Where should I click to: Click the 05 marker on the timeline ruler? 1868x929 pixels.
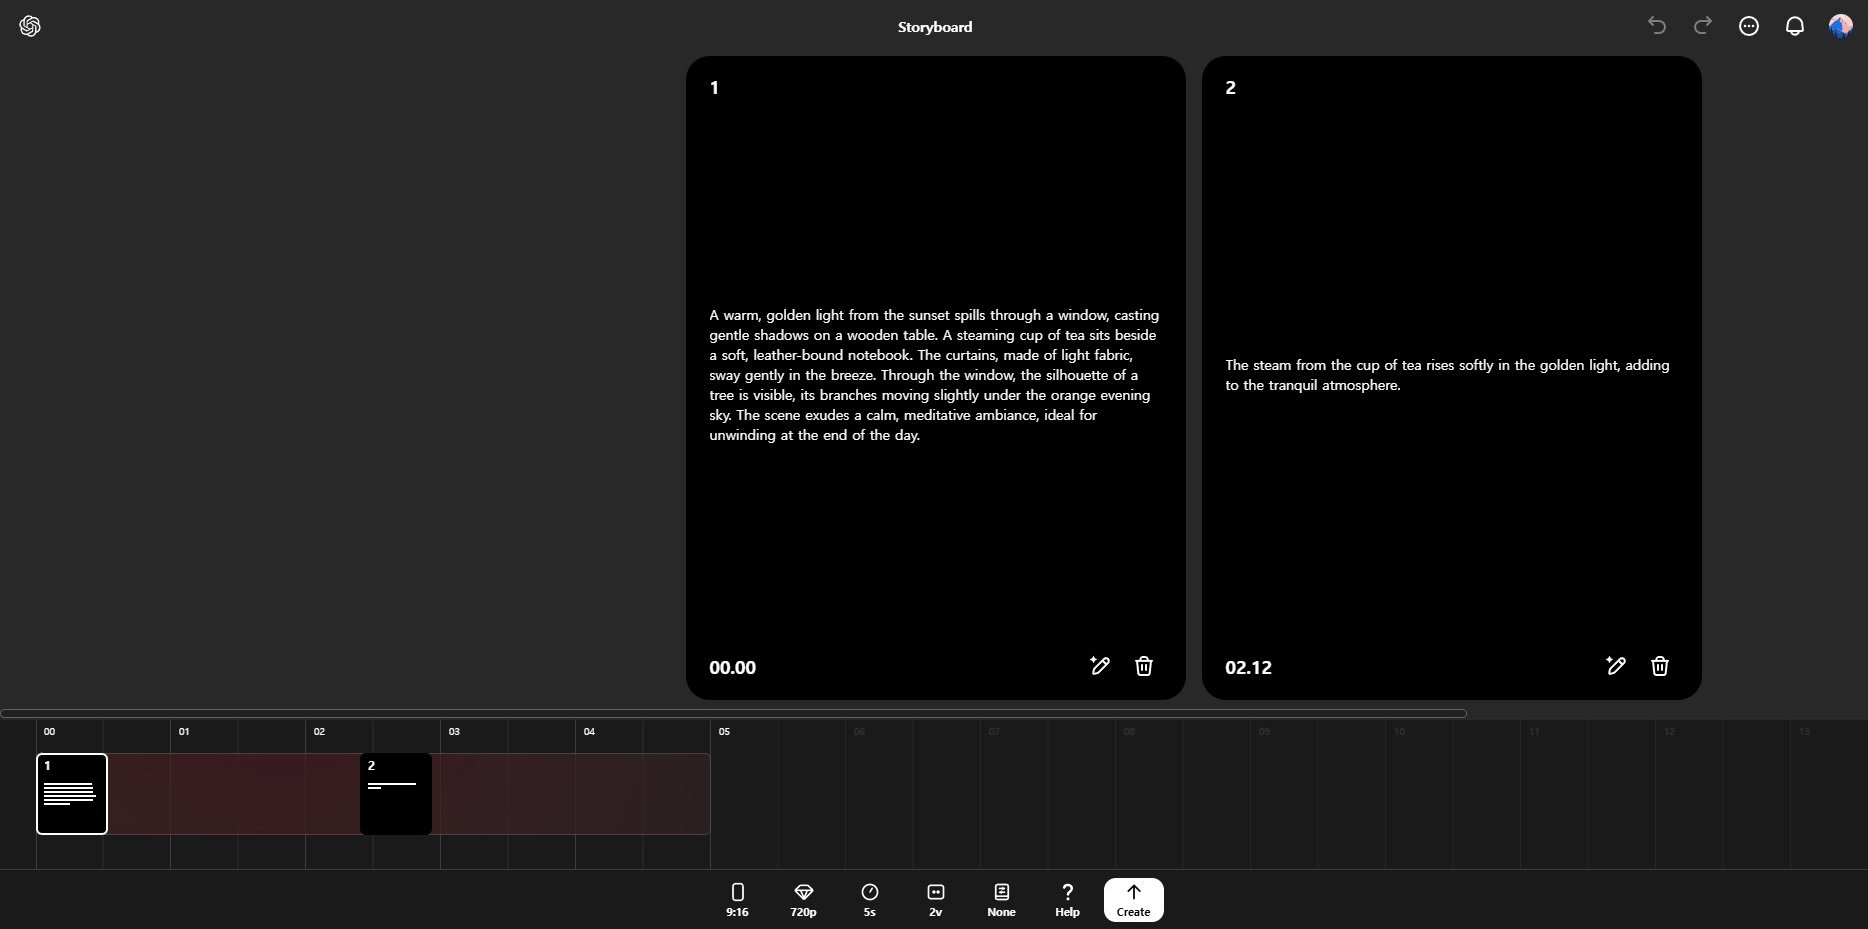724,732
